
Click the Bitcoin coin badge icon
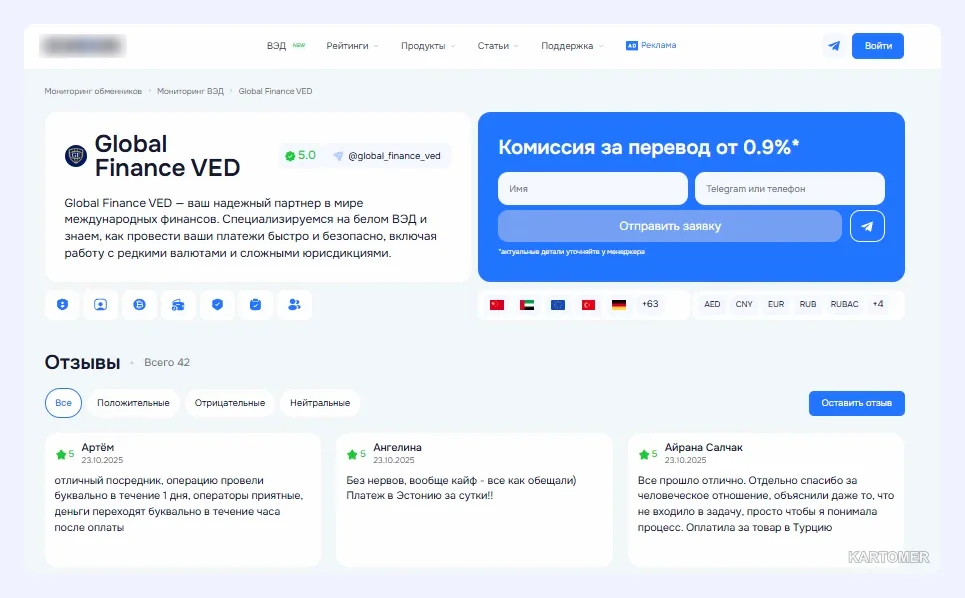[x=139, y=305]
